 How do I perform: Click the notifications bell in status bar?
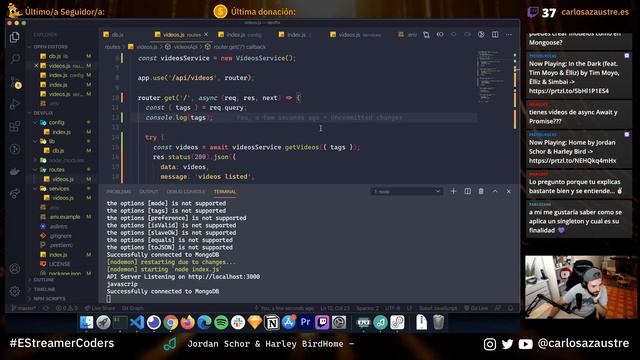511,308
